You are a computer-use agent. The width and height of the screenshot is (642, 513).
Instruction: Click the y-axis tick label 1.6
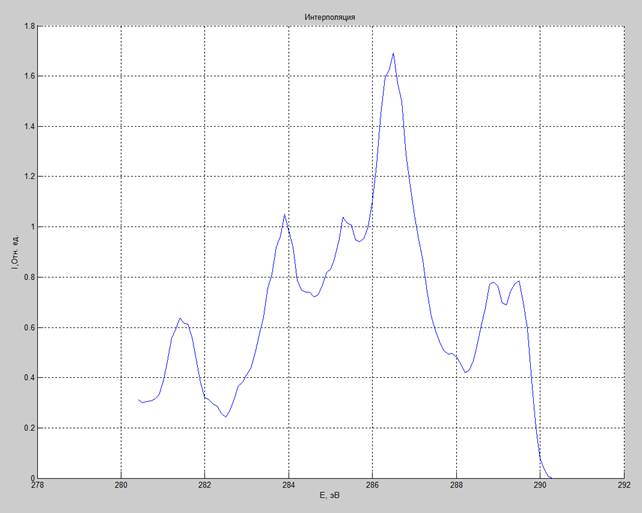pyautogui.click(x=30, y=76)
